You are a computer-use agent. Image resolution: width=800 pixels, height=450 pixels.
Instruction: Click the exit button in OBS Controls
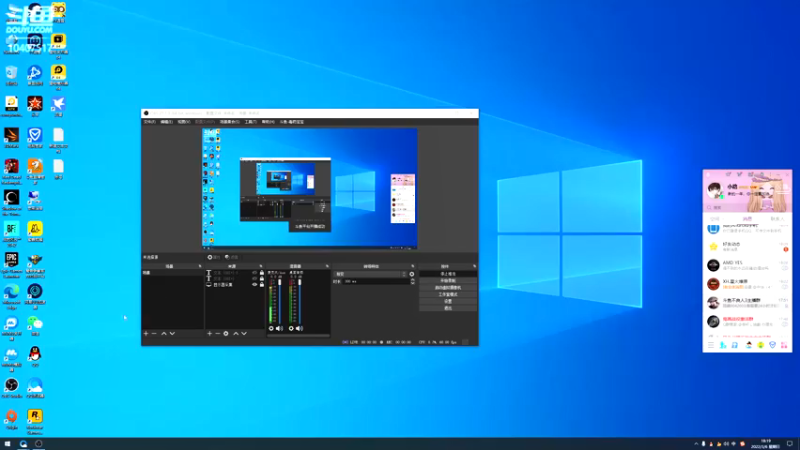pos(448,308)
